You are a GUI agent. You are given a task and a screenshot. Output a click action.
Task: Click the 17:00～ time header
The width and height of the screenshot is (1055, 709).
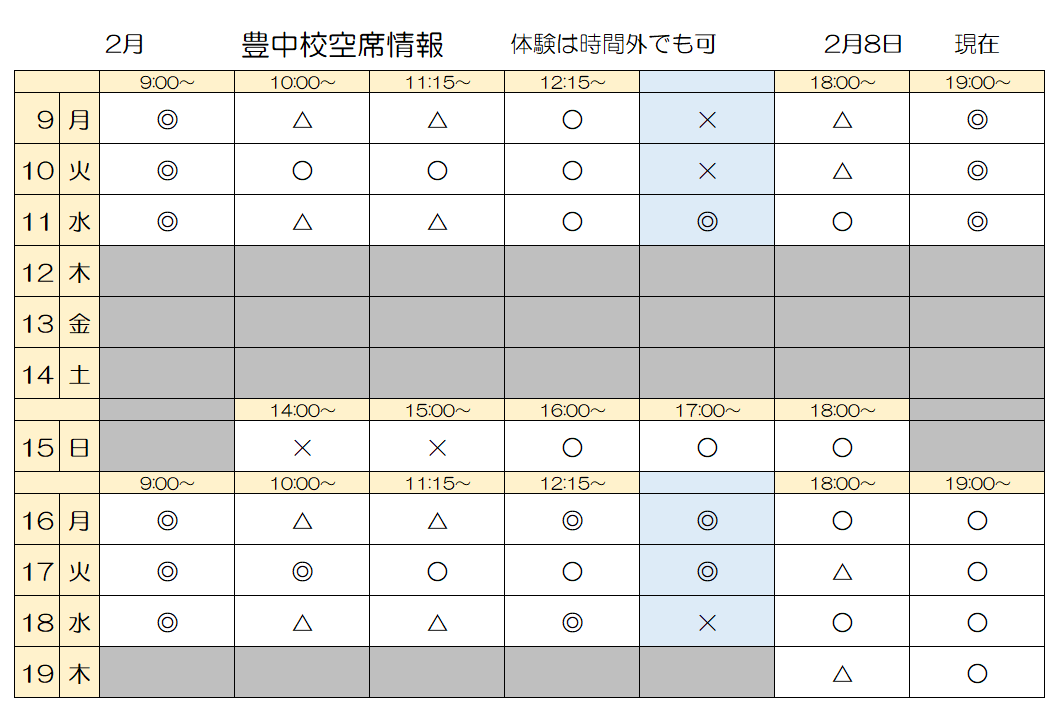coord(707,410)
